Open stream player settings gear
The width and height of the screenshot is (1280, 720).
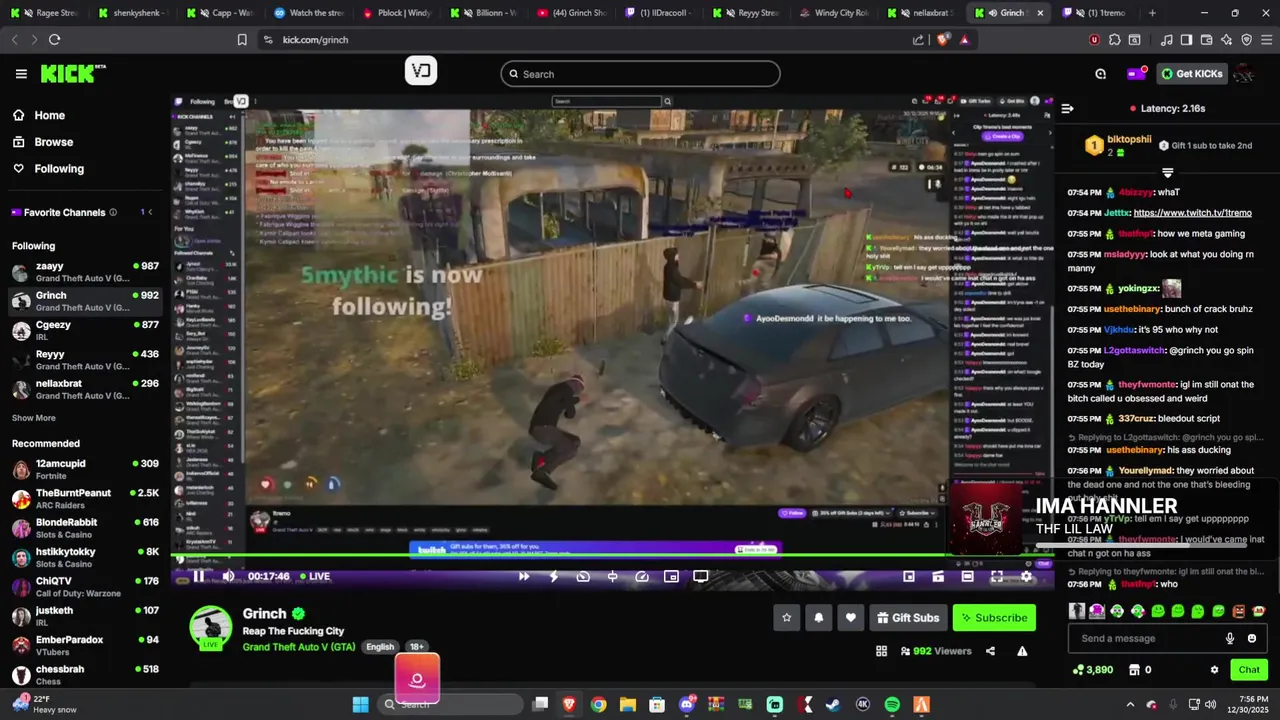coord(1026,576)
